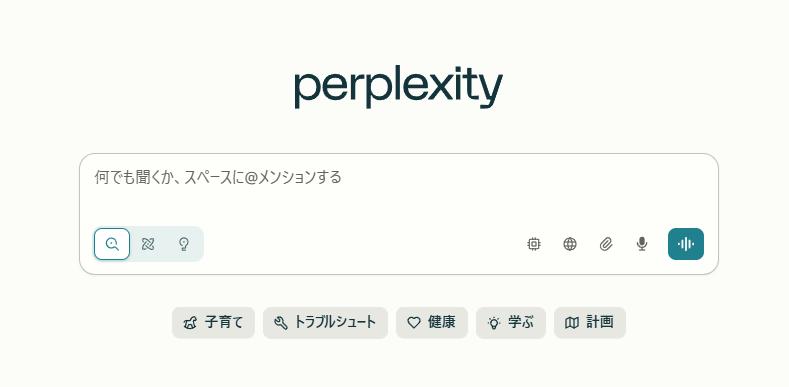The image size is (789, 387).
Task: Open the globe sources selector
Action: click(x=570, y=244)
